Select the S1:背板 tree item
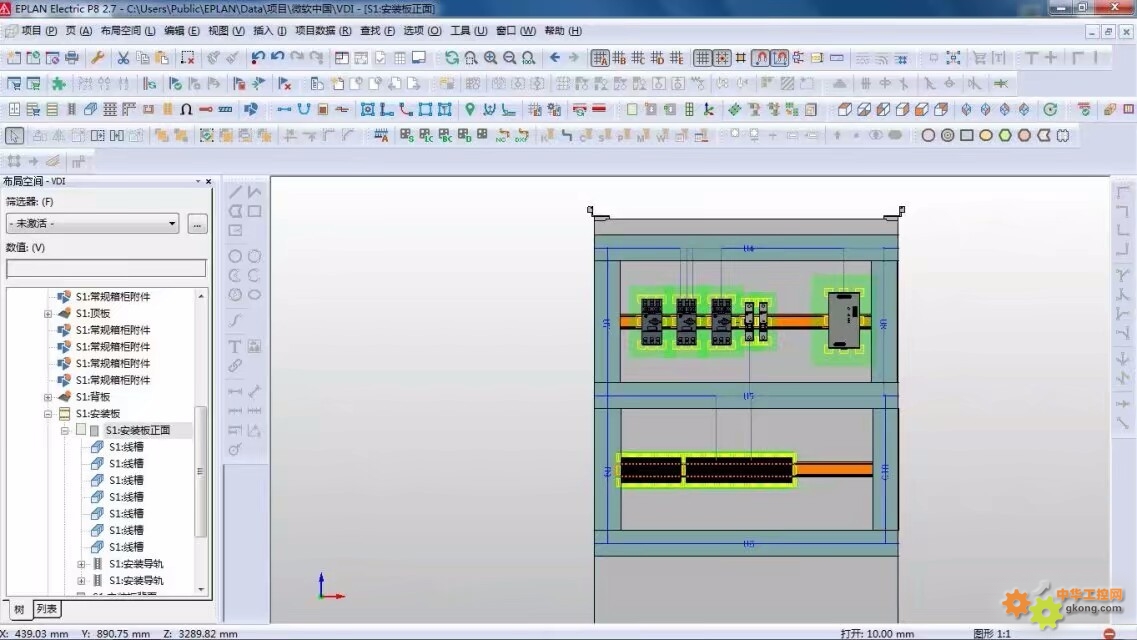Screen dimensions: 1137x640 (93, 396)
